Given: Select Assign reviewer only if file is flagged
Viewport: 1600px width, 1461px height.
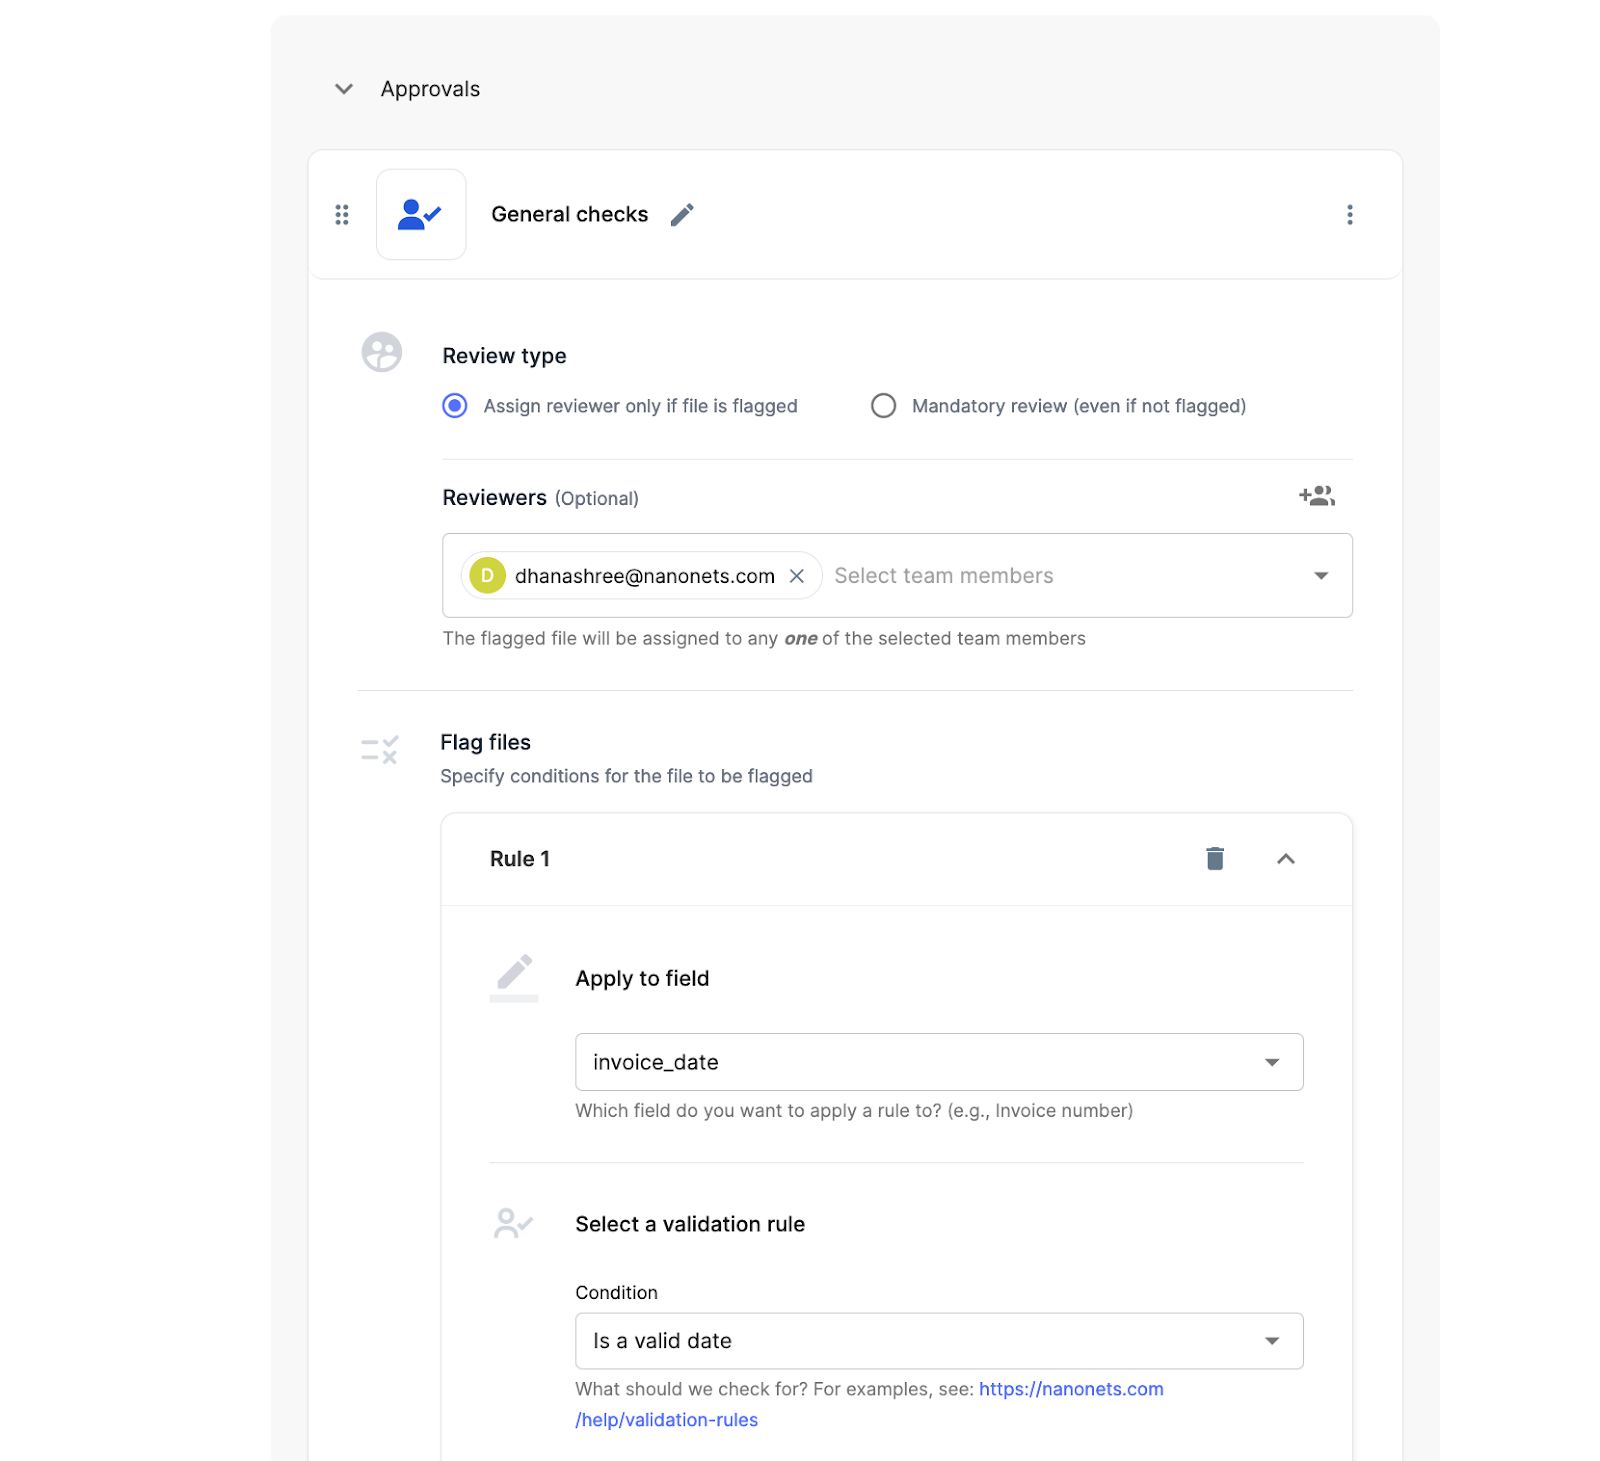Looking at the screenshot, I should [454, 406].
